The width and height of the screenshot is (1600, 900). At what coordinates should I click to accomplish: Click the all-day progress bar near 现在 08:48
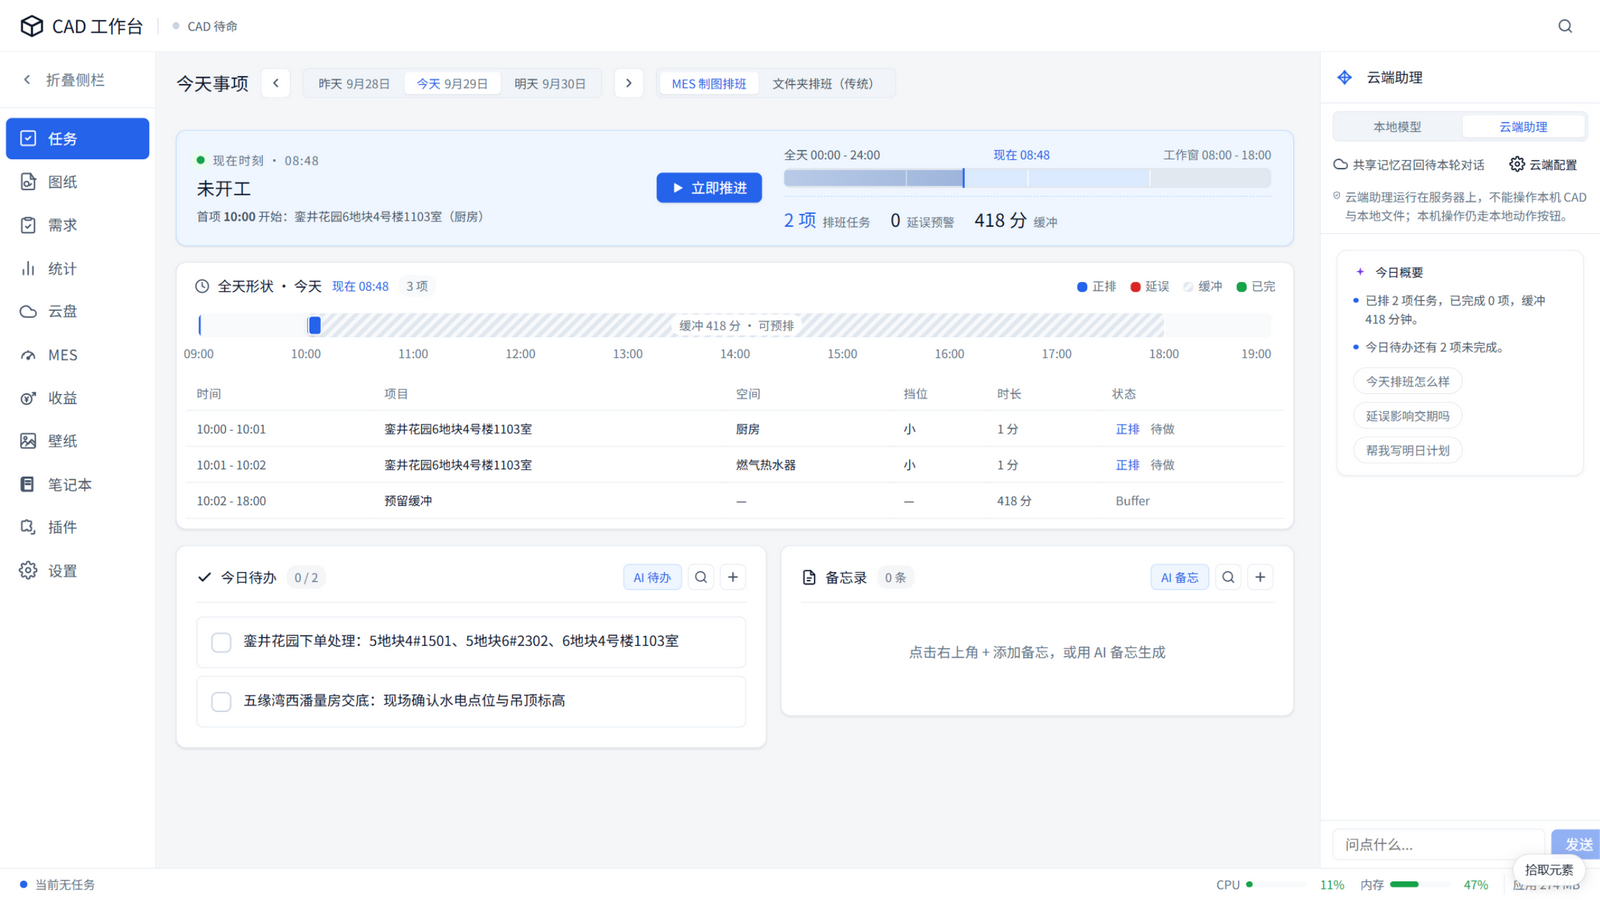click(1027, 178)
